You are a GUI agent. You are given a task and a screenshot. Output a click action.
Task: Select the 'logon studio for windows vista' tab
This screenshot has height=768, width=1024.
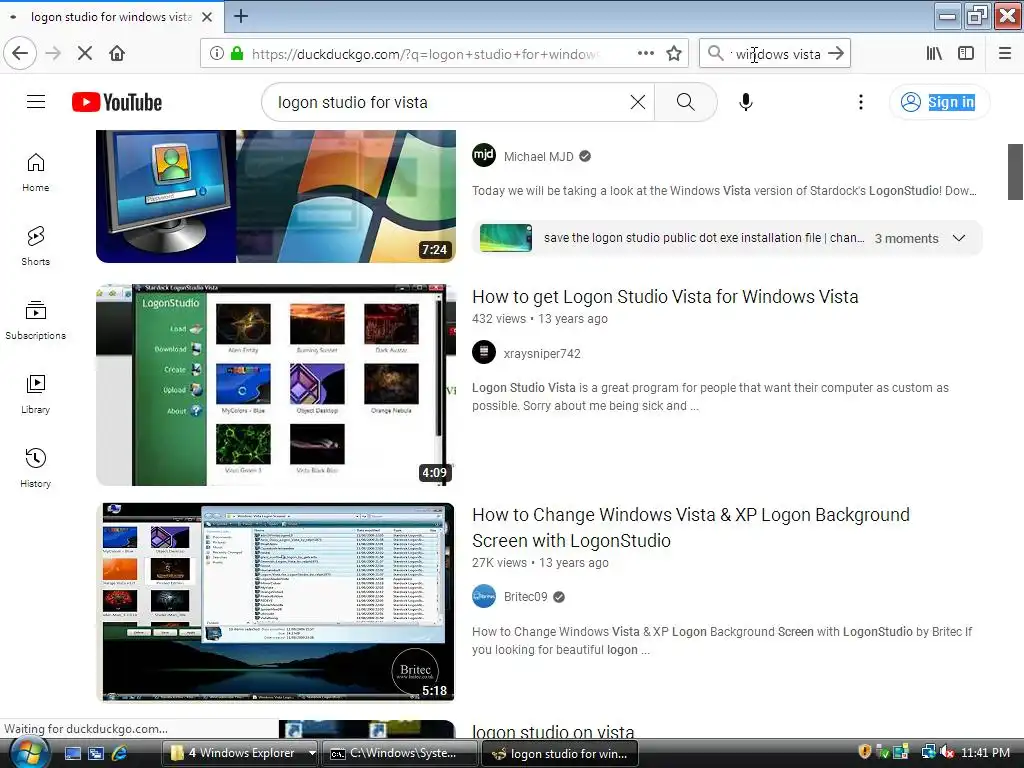coord(112,17)
